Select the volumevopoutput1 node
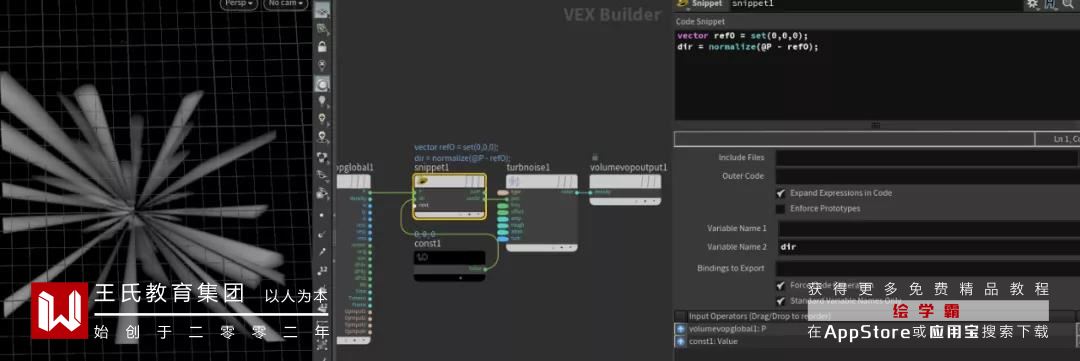Viewport: 1080px width, 361px height. pyautogui.click(x=625, y=189)
